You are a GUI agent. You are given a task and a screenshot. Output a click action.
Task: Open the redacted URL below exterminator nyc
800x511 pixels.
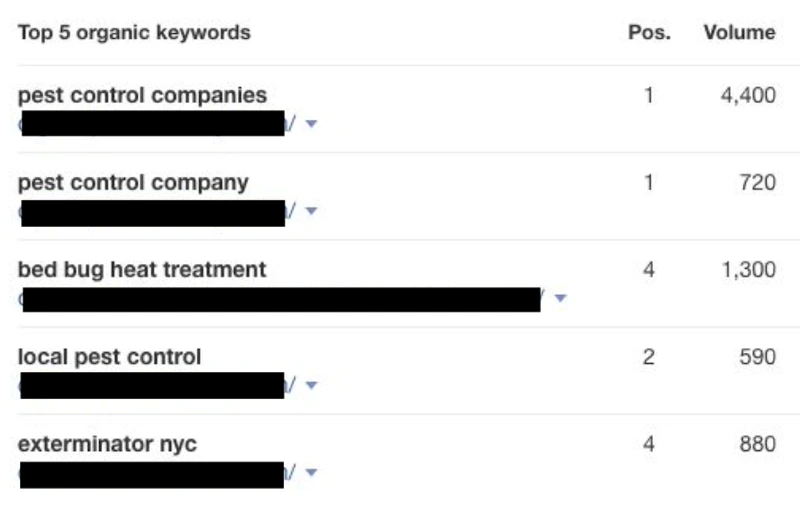click(x=153, y=472)
